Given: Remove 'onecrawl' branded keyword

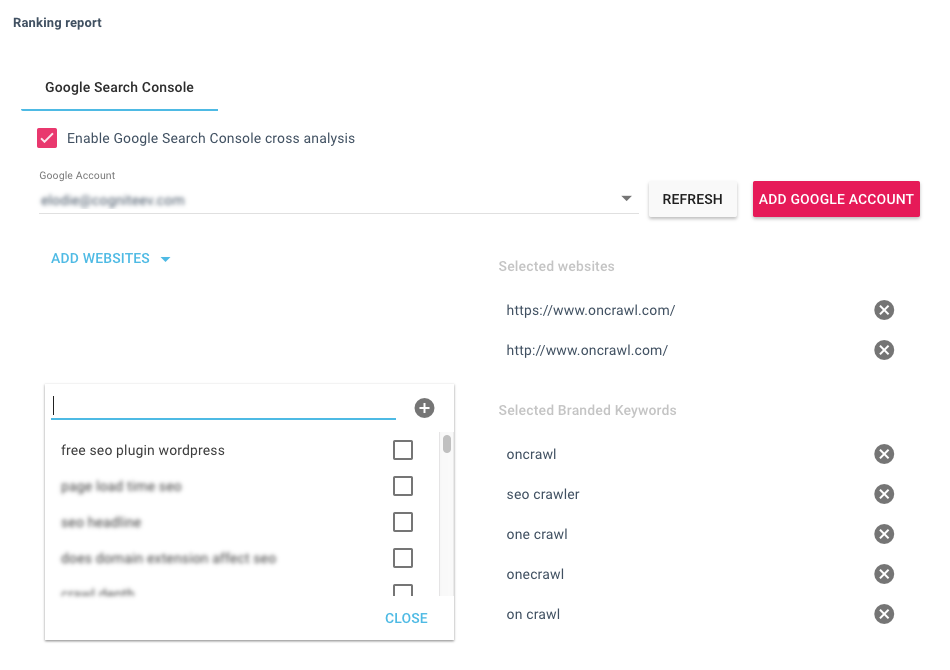Looking at the screenshot, I should click(x=884, y=574).
